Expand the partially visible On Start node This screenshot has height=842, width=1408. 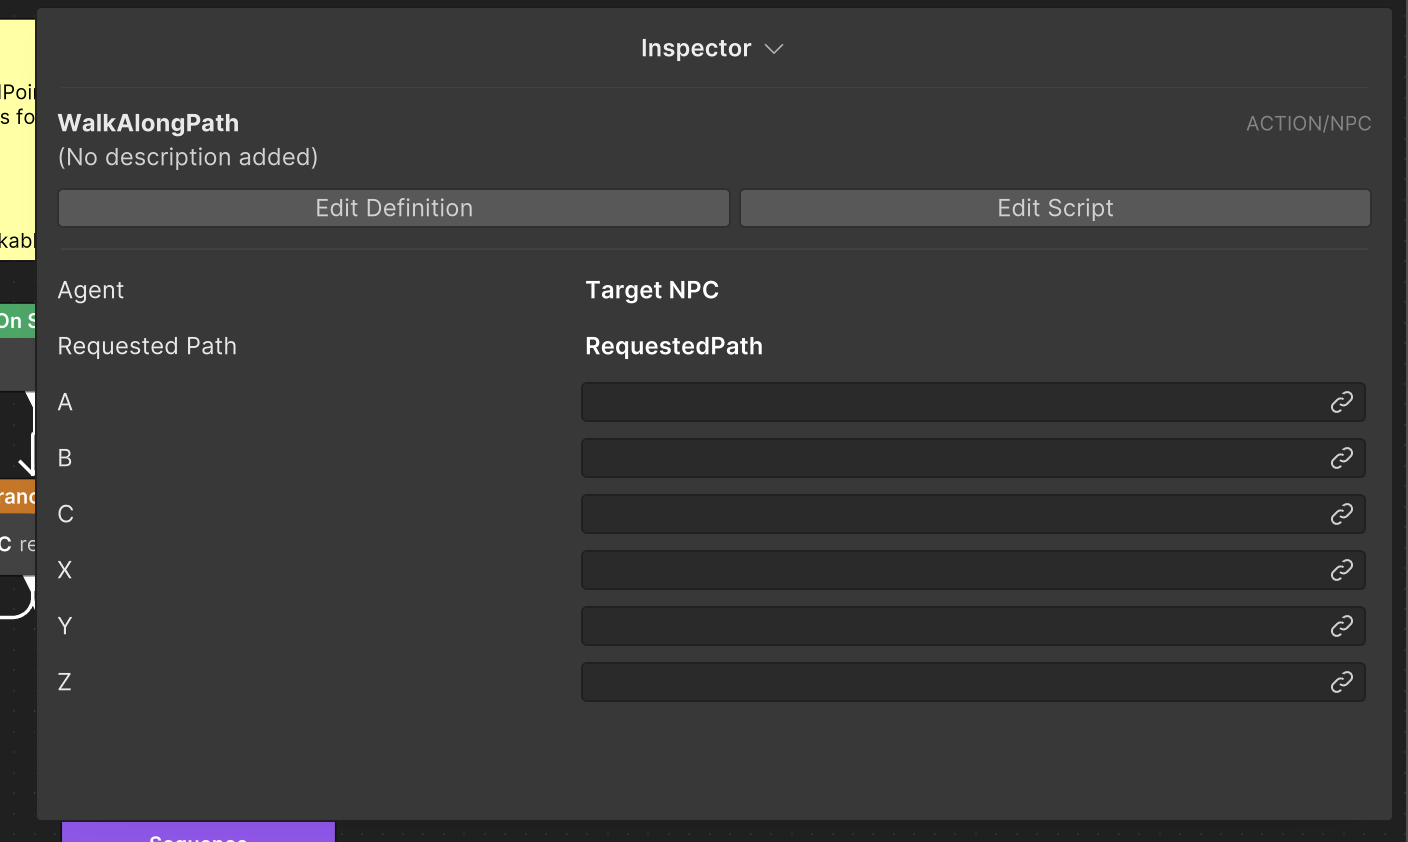17,320
